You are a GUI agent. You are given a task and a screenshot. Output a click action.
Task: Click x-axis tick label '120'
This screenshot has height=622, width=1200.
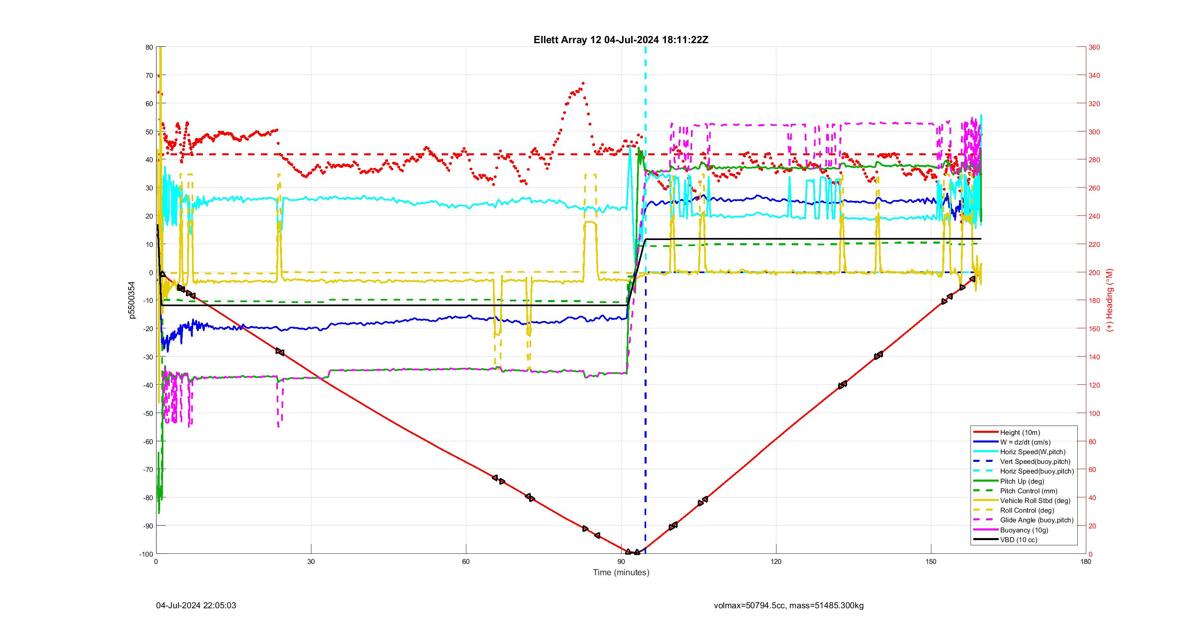pos(776,561)
